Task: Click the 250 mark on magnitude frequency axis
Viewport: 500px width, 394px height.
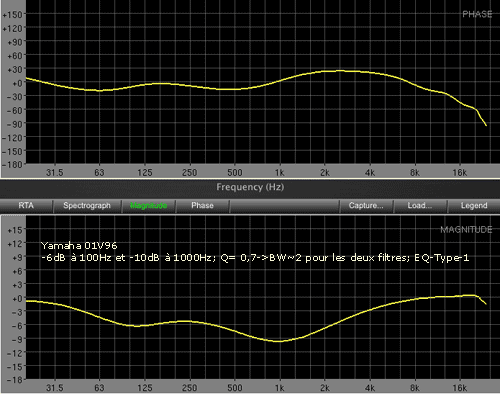Action: [189, 388]
